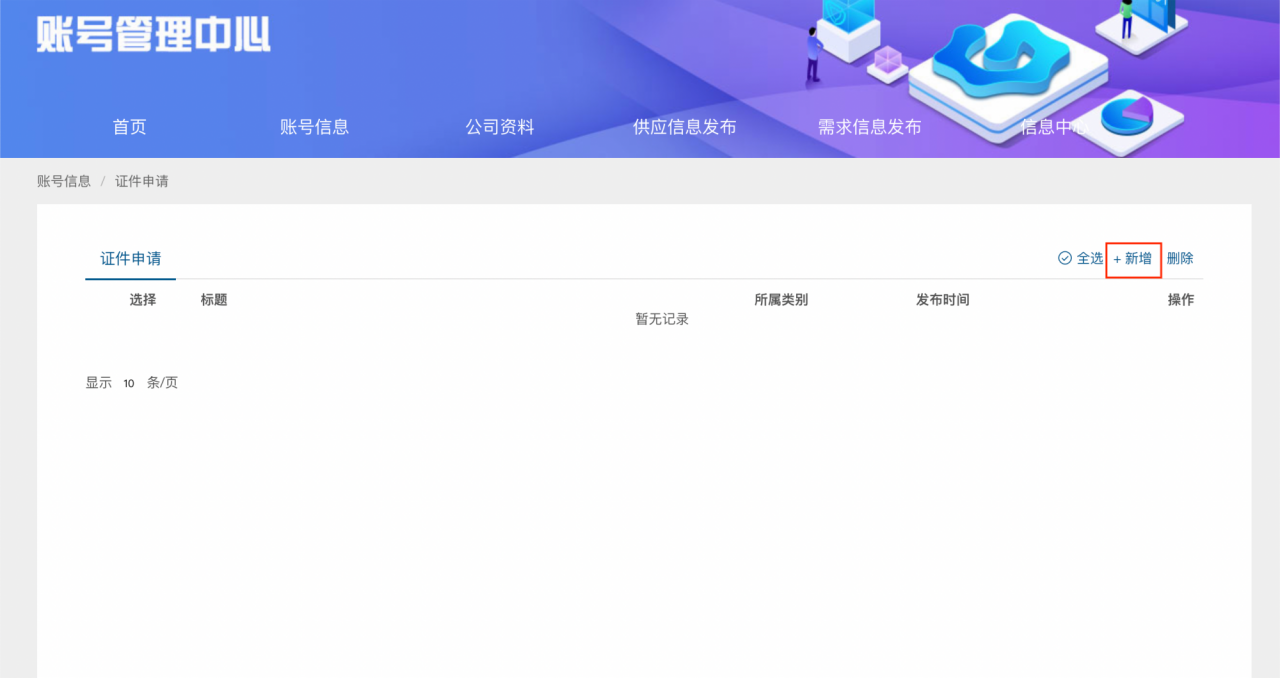Open 账号信息 in the top navigation bar
The width and height of the screenshot is (1280, 678).
[314, 127]
